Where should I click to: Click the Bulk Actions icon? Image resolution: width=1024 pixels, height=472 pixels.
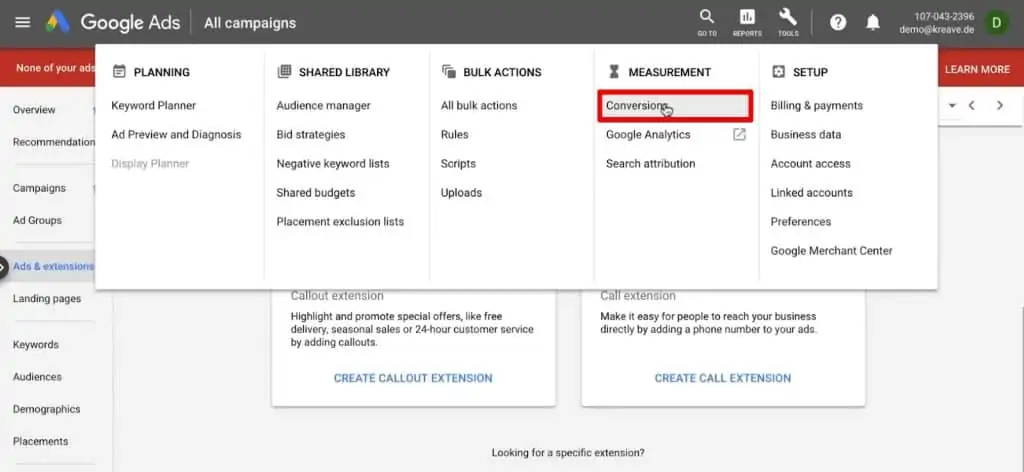(x=449, y=72)
